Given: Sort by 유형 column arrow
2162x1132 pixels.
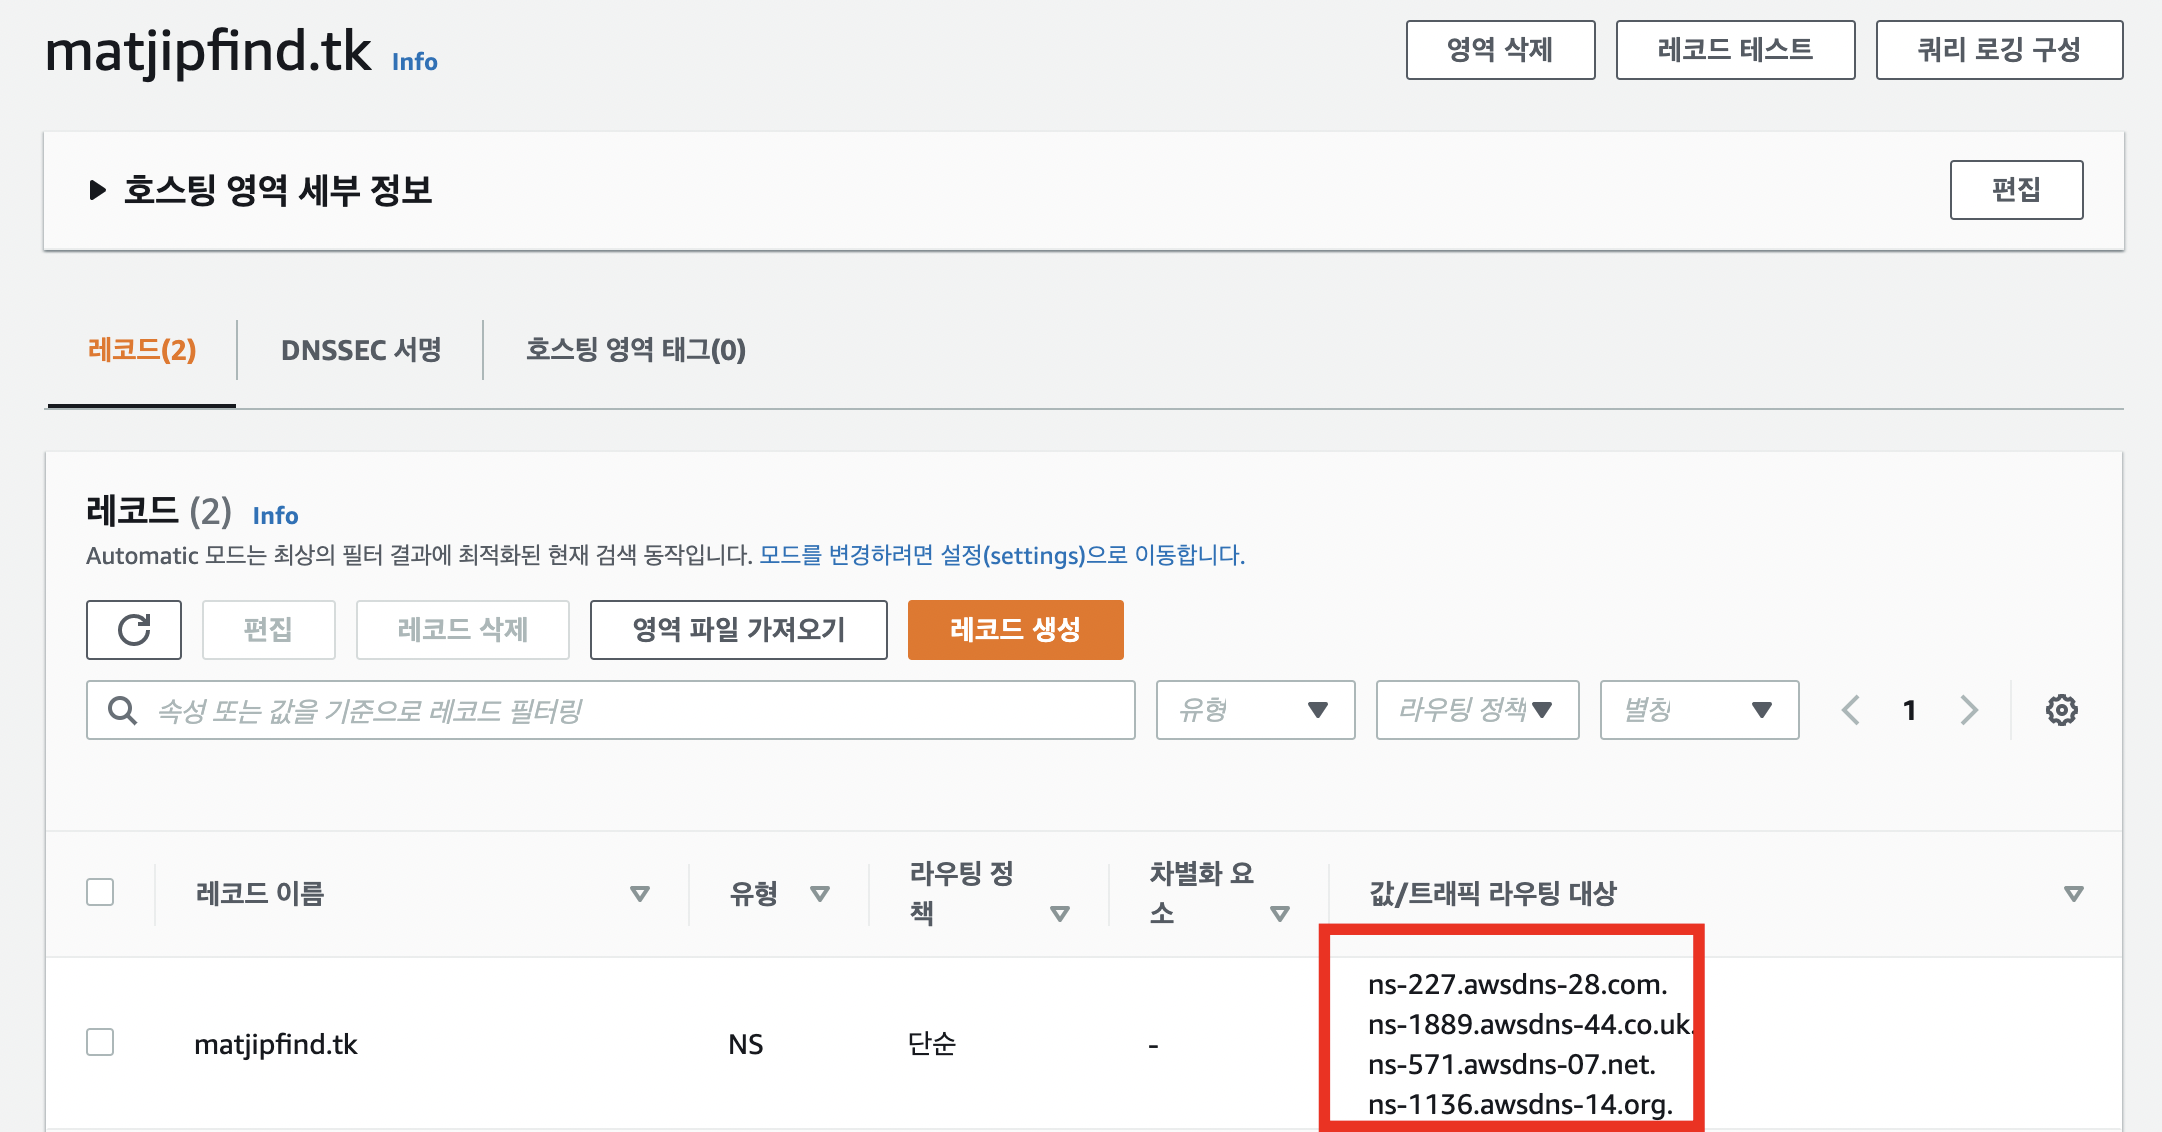Looking at the screenshot, I should click(820, 893).
